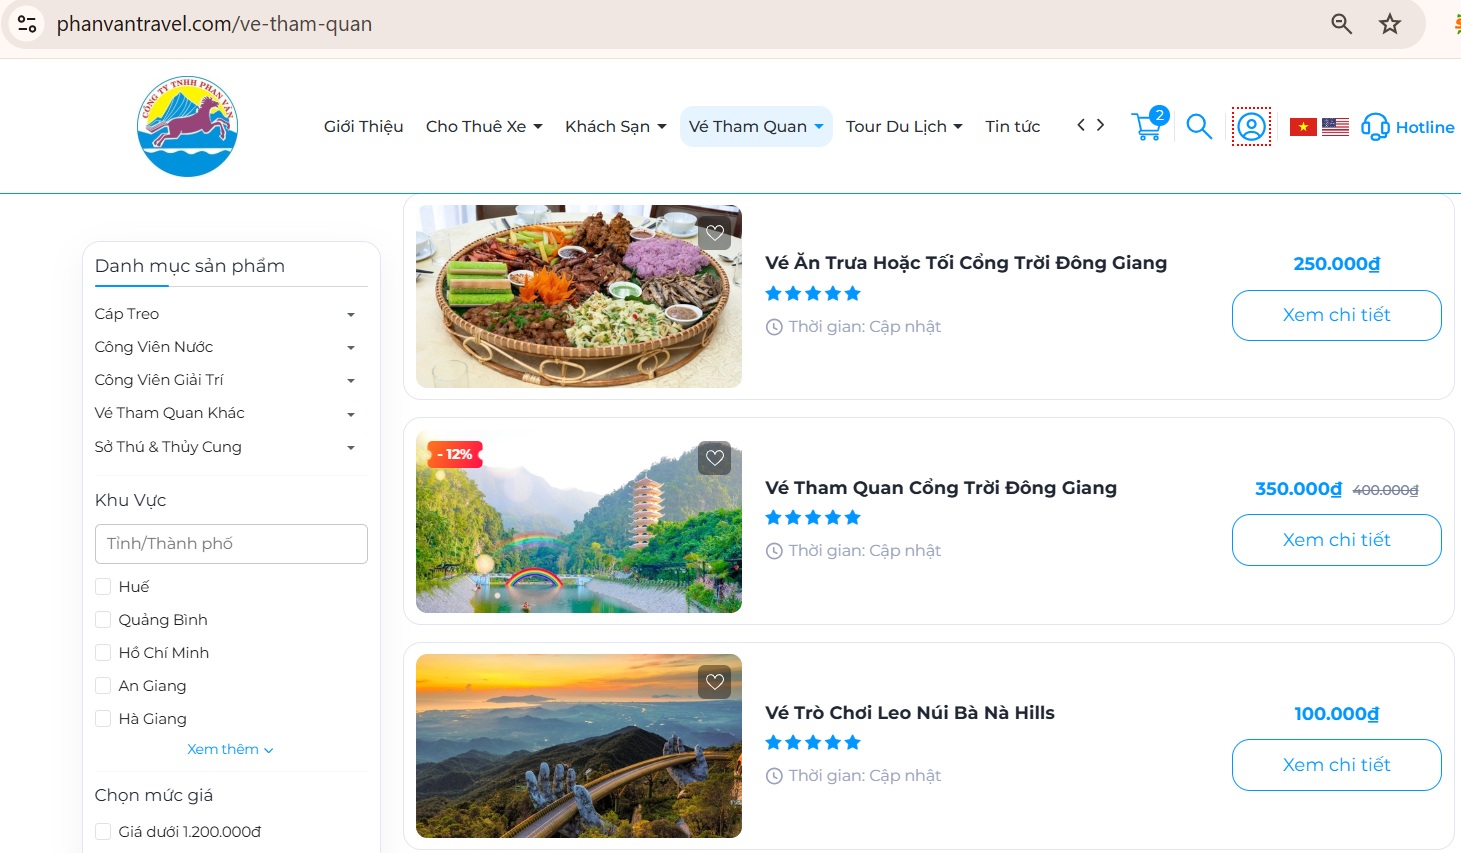The image size is (1461, 853).
Task: Click the Xem thêm link under regions
Action: pos(230,748)
